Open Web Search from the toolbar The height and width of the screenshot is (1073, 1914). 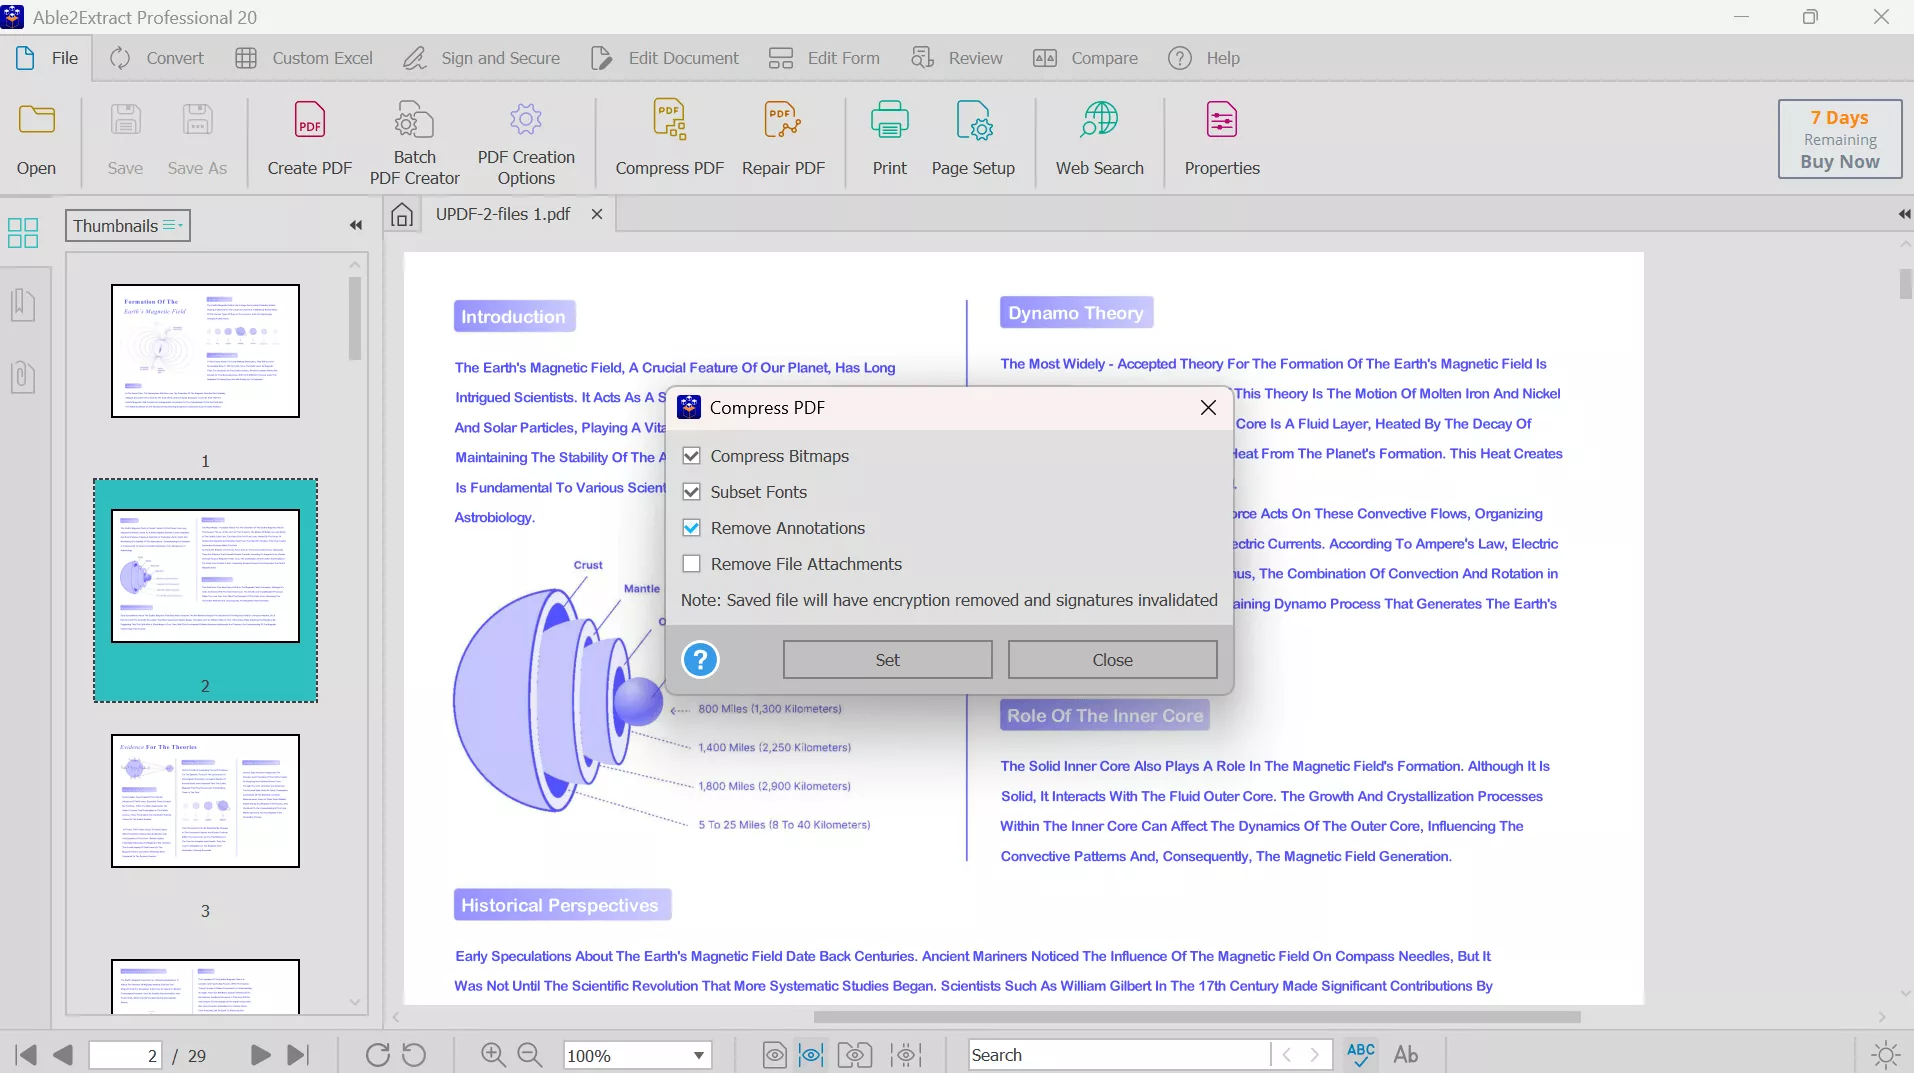tap(1099, 140)
